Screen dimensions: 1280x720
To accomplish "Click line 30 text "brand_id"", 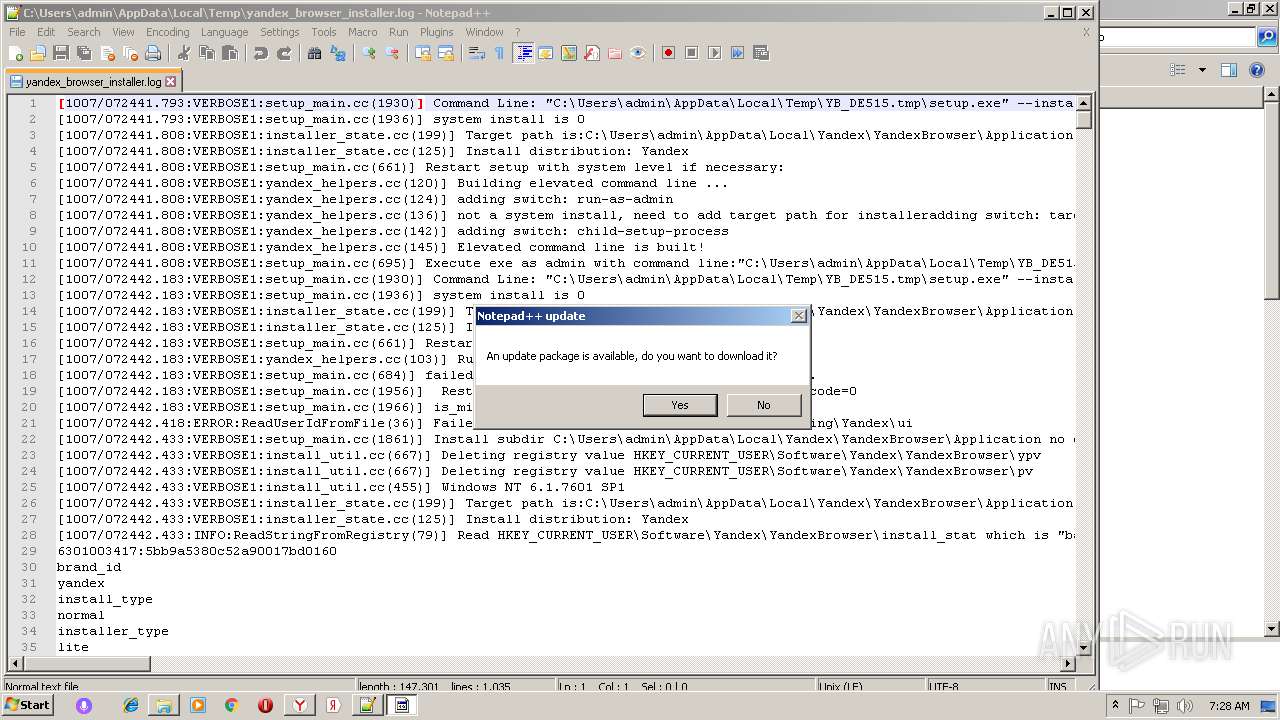I will coord(89,567).
